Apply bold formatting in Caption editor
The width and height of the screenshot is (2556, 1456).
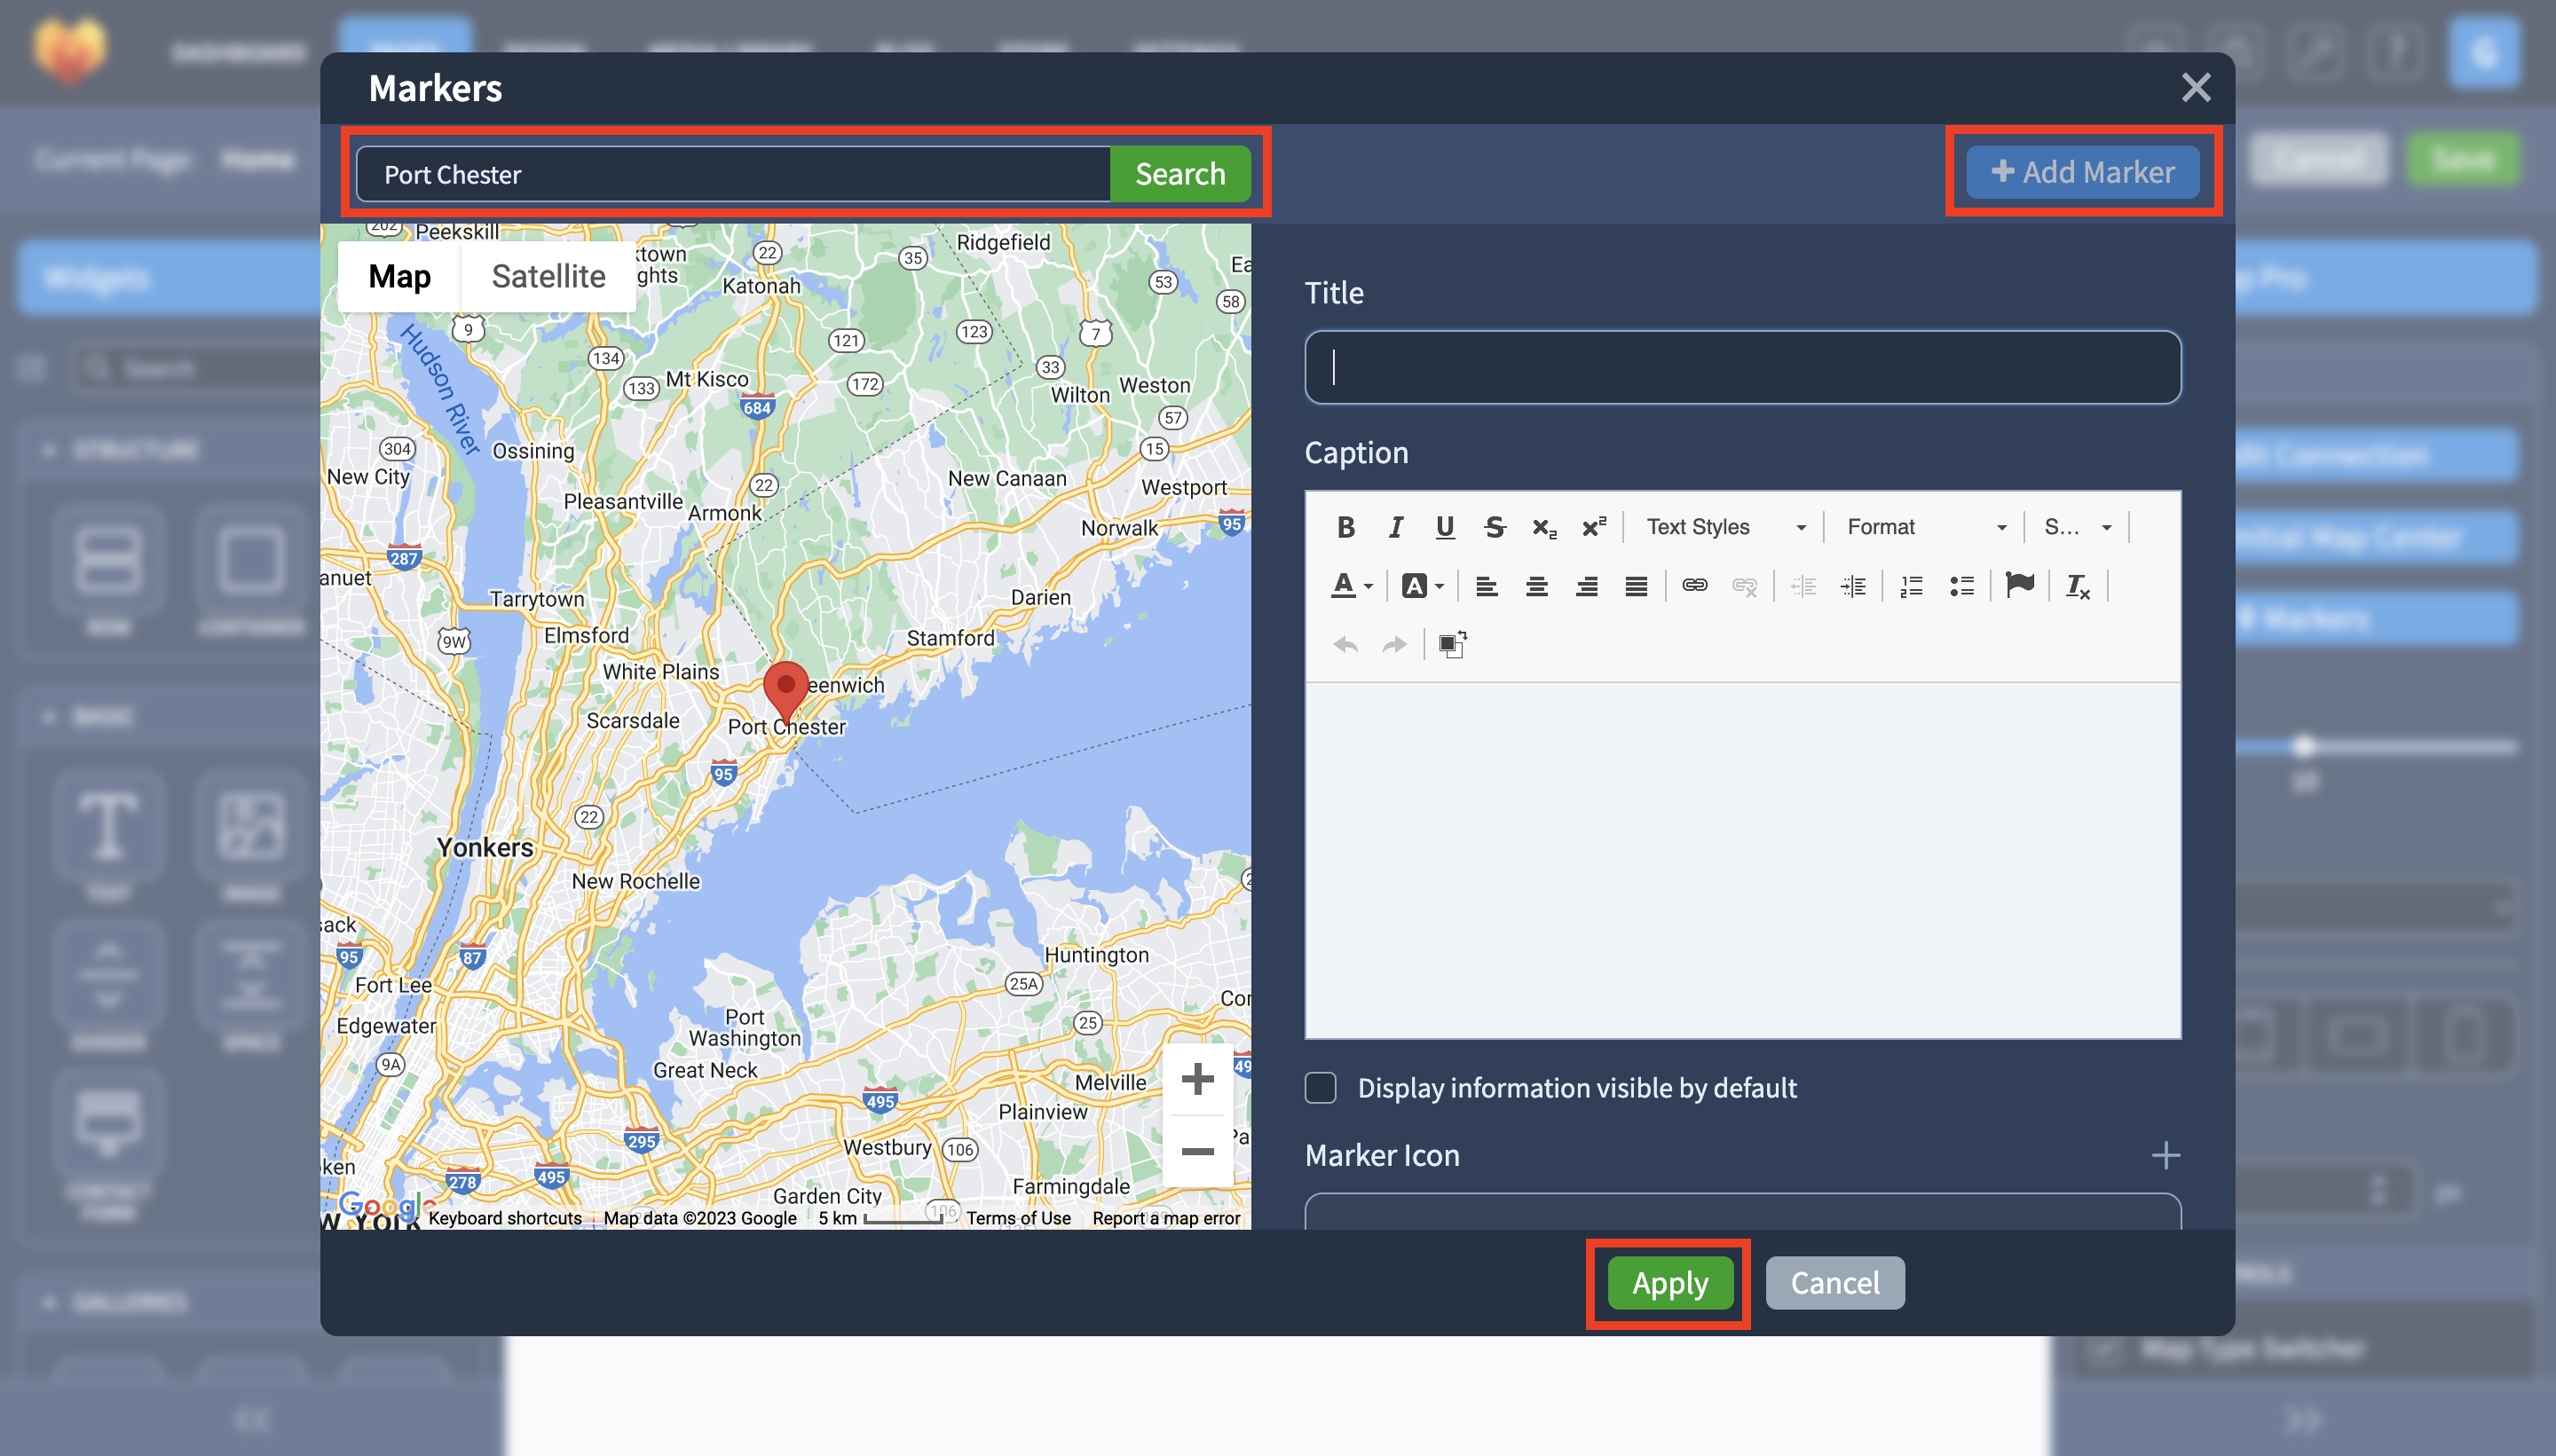click(1346, 527)
